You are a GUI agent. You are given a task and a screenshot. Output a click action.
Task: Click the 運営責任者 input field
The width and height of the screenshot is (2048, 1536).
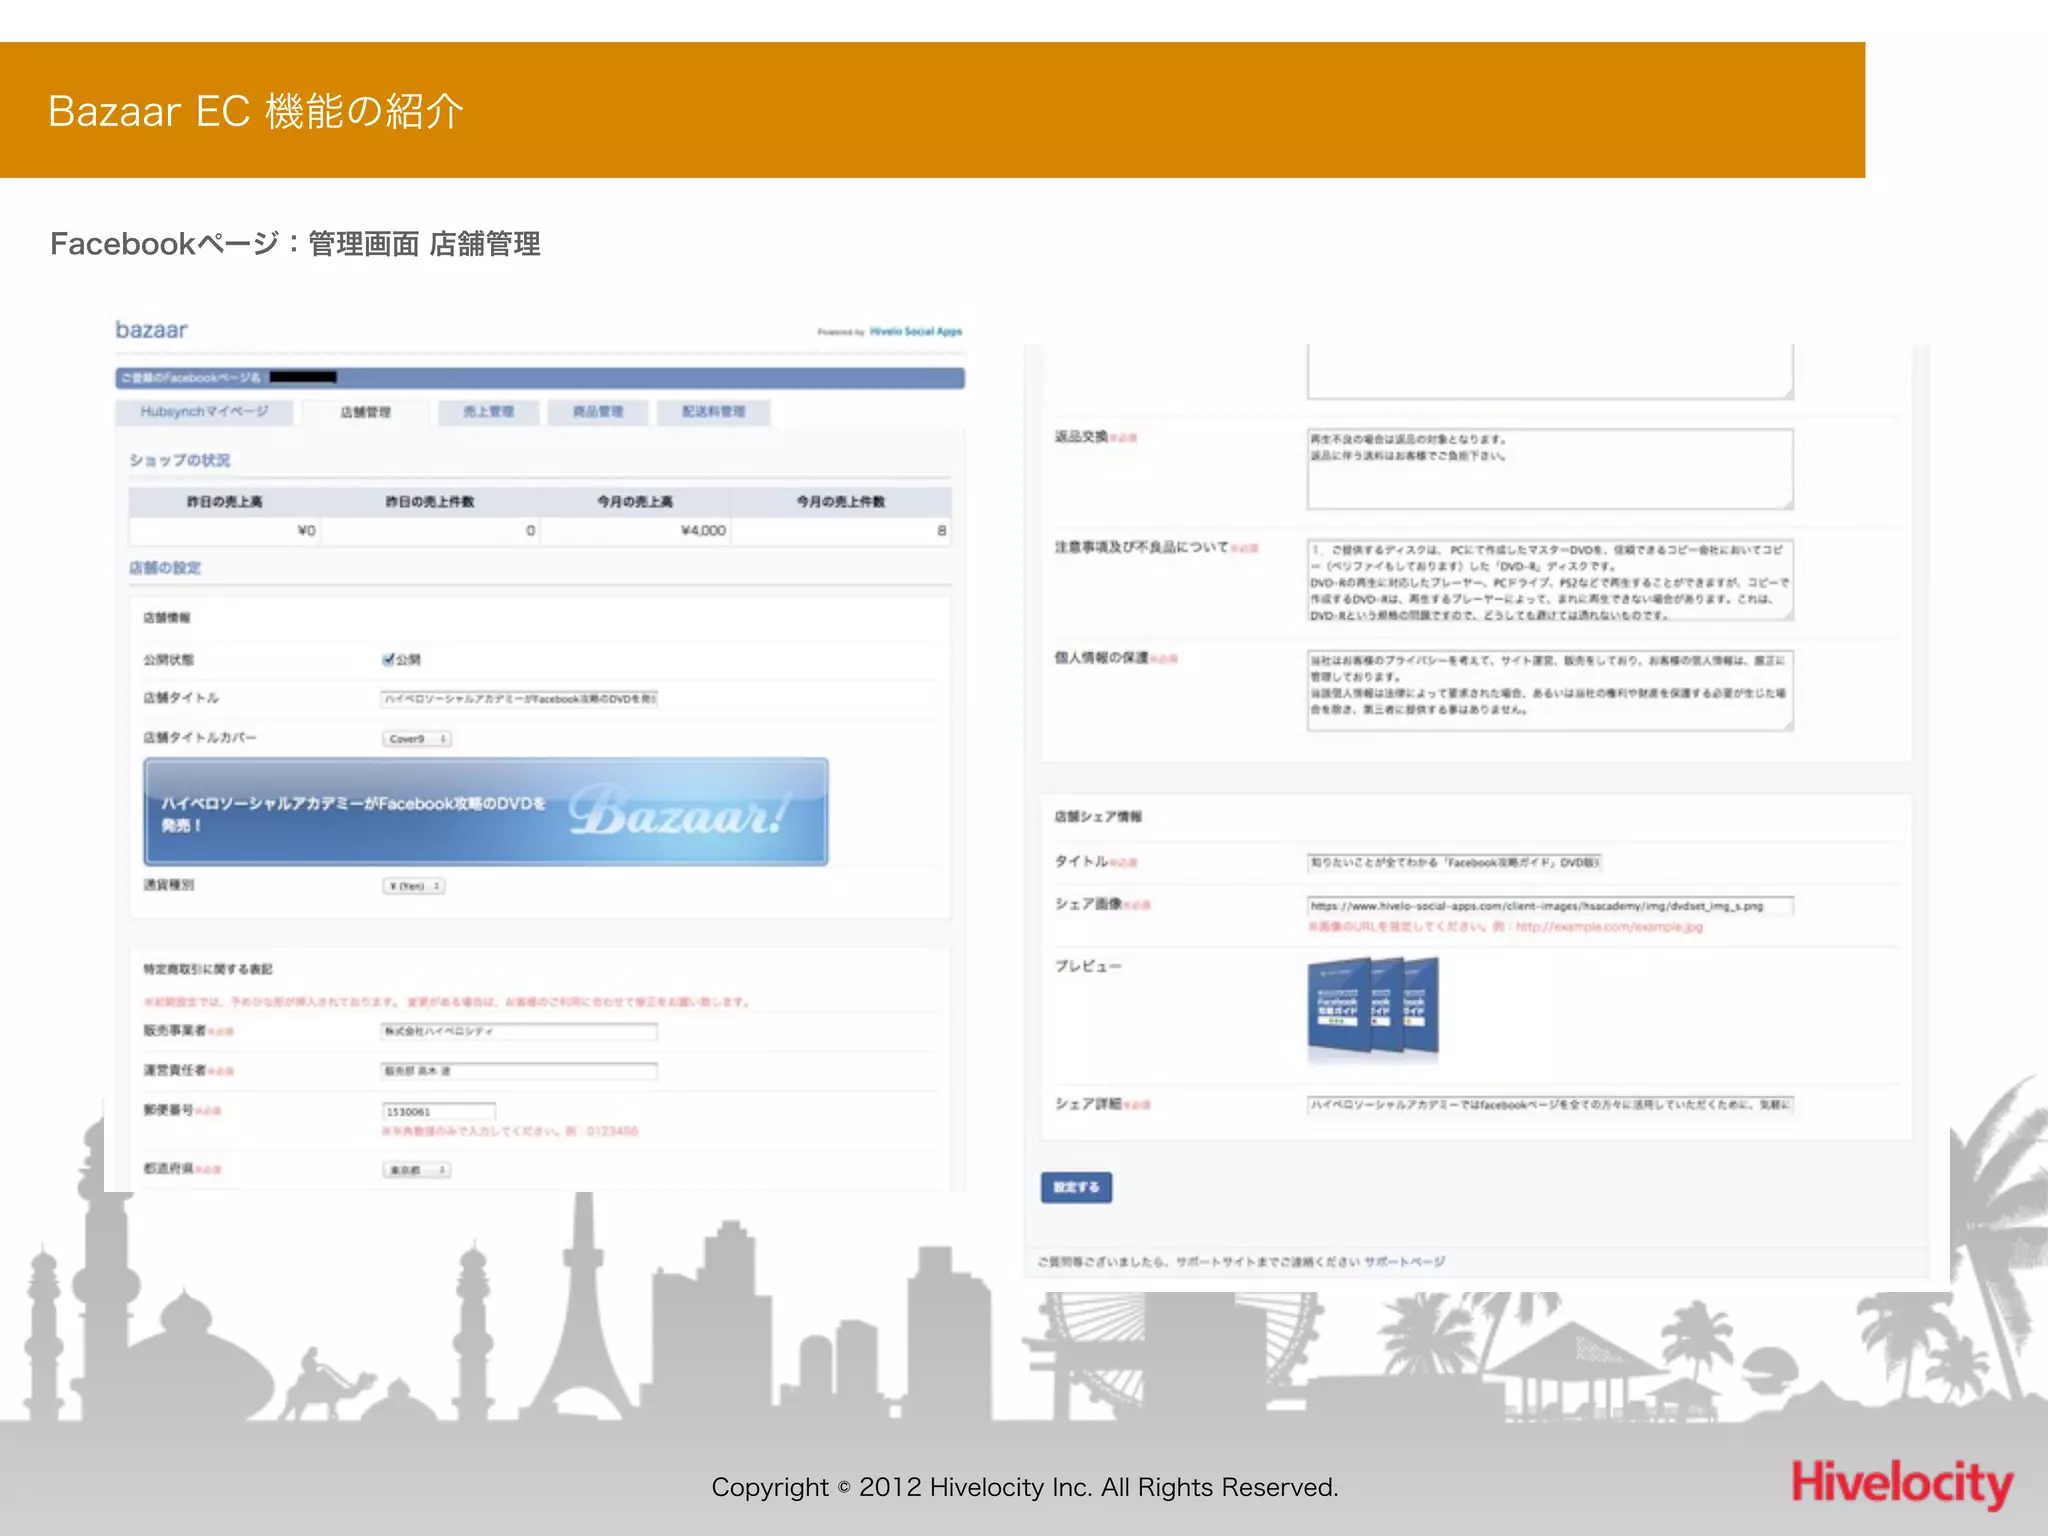[519, 1071]
